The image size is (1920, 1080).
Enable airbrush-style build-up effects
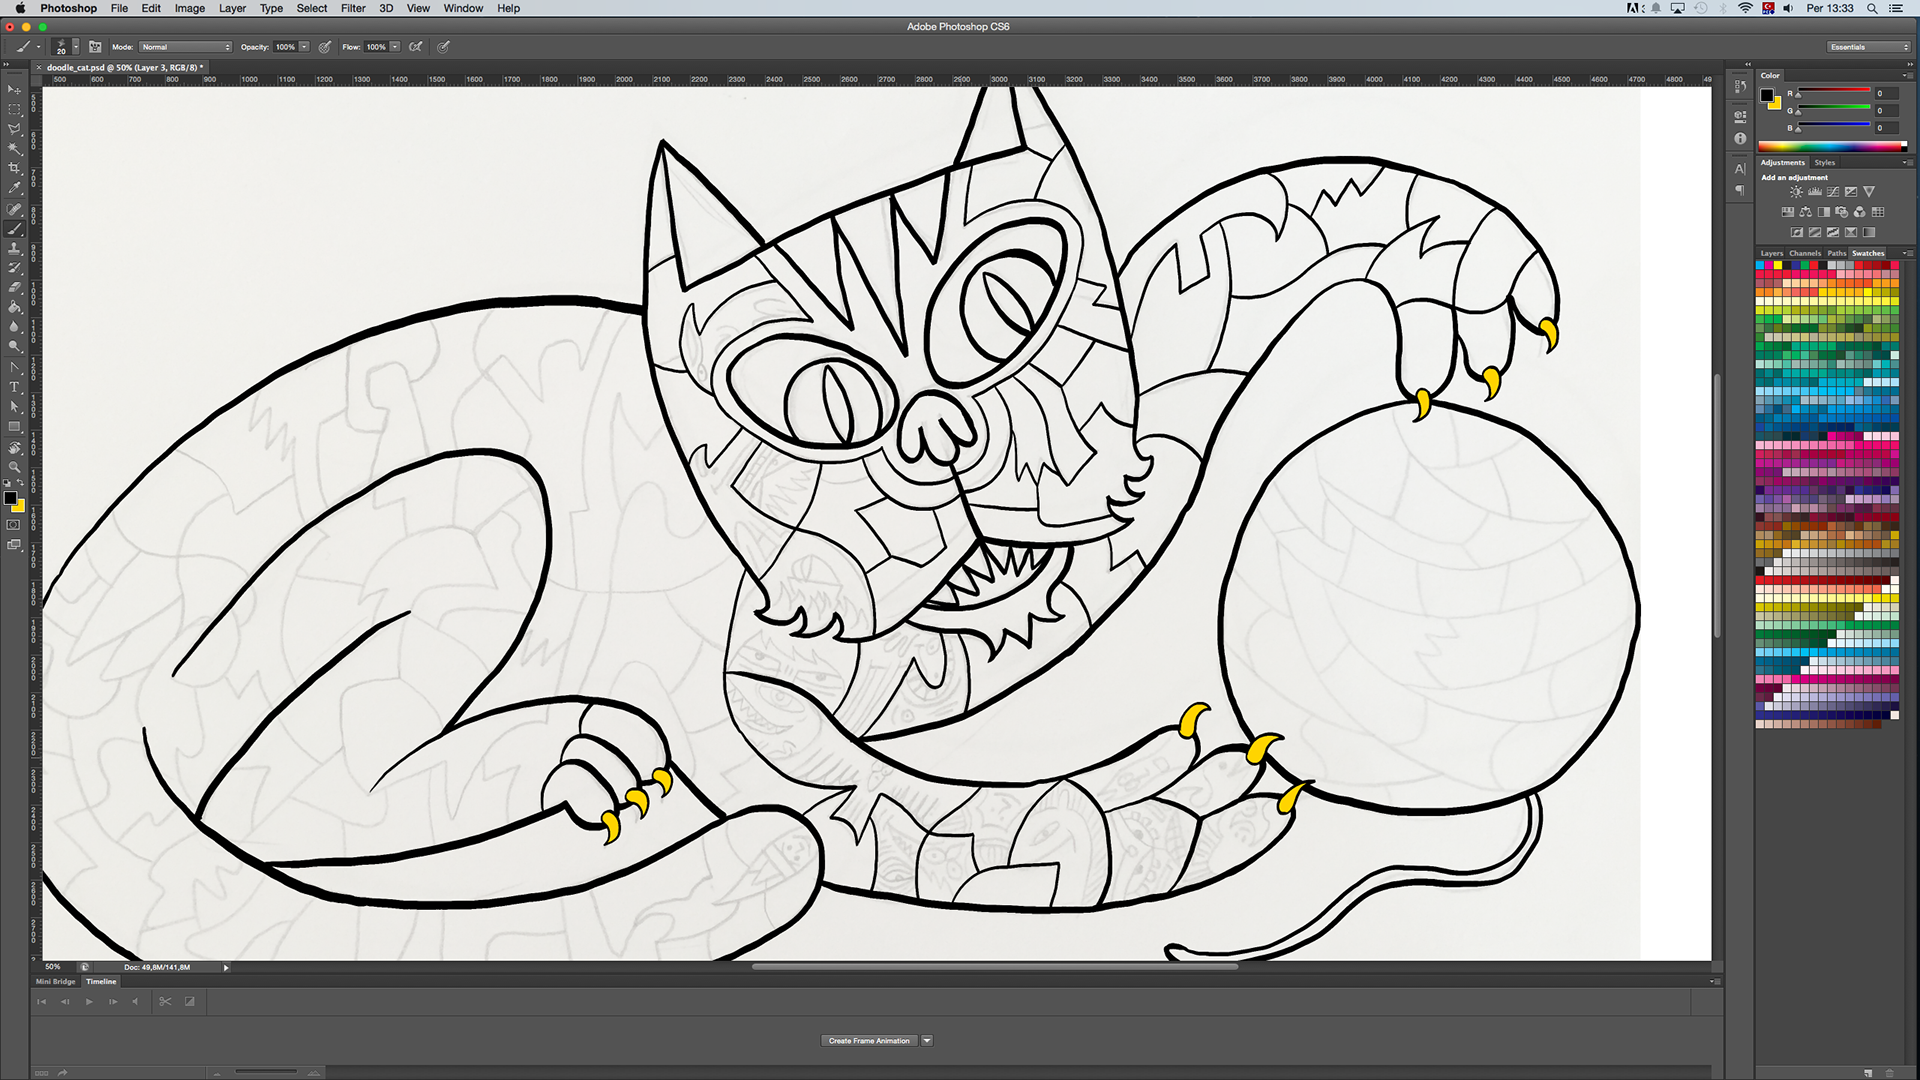coord(416,47)
